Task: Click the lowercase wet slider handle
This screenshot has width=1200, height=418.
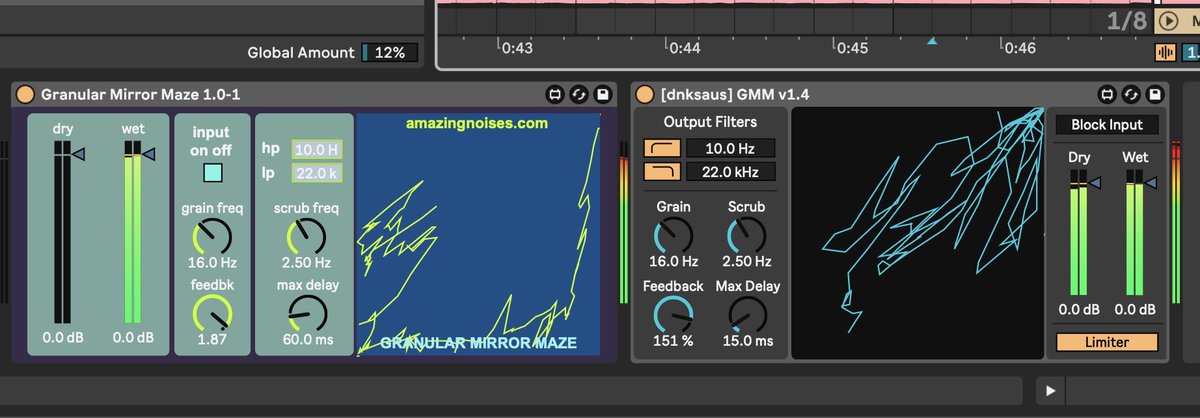Action: pyautogui.click(x=147, y=153)
